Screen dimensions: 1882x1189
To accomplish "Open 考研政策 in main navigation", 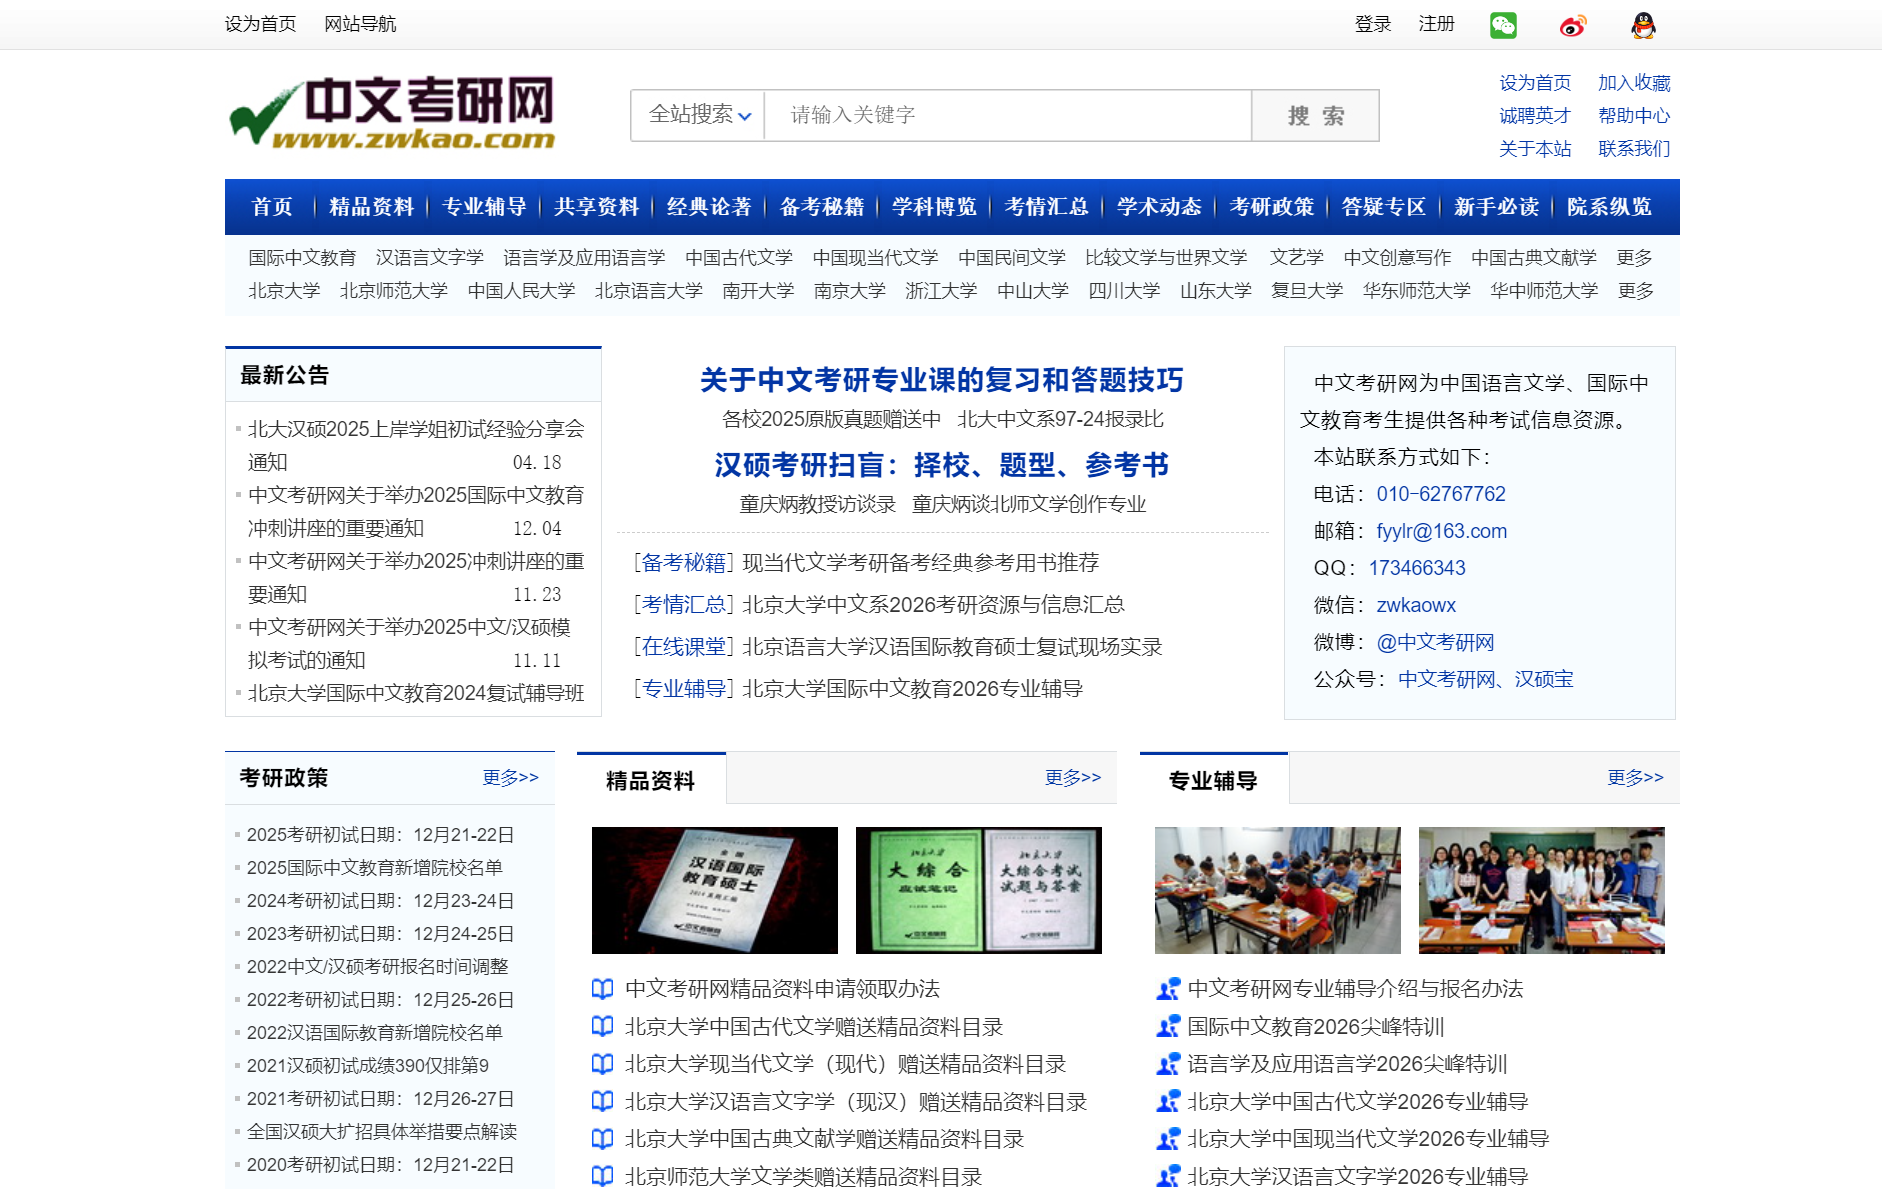I will (x=1271, y=207).
